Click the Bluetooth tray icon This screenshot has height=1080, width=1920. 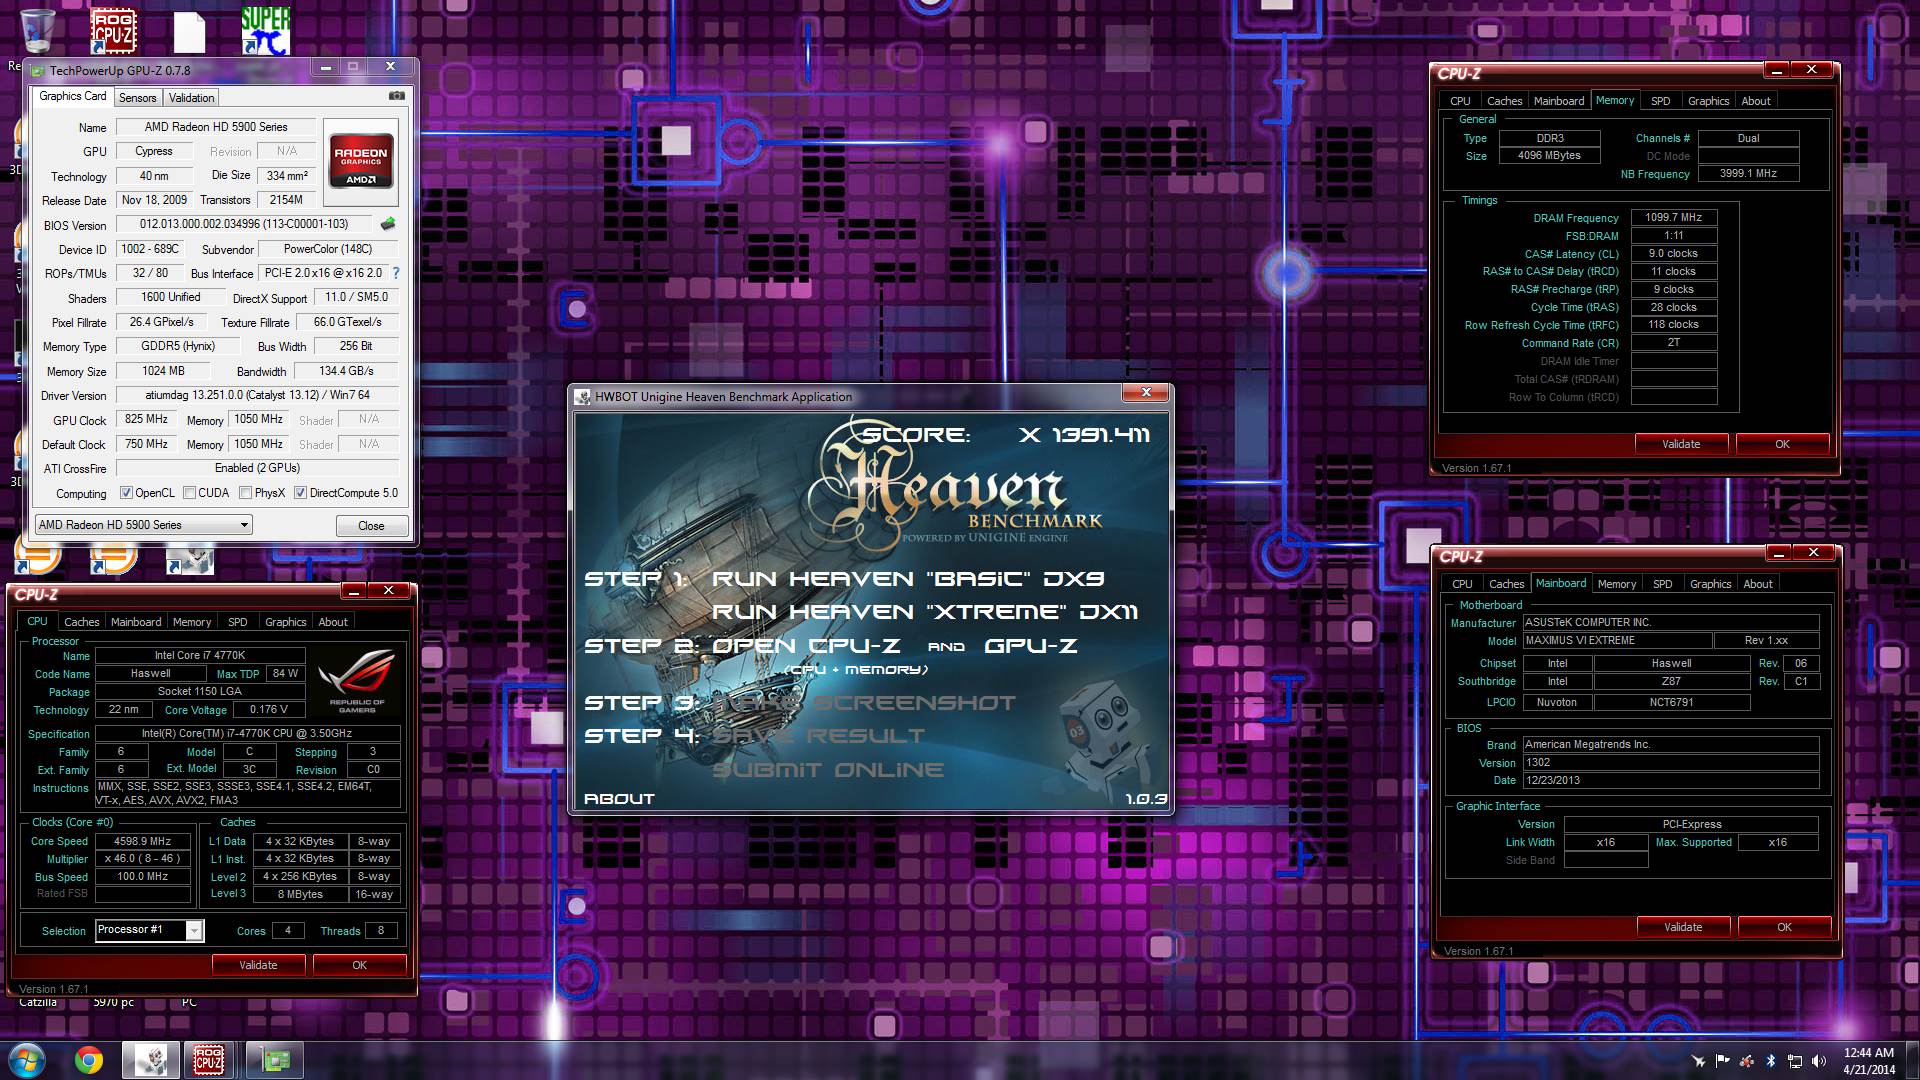click(x=1770, y=1061)
